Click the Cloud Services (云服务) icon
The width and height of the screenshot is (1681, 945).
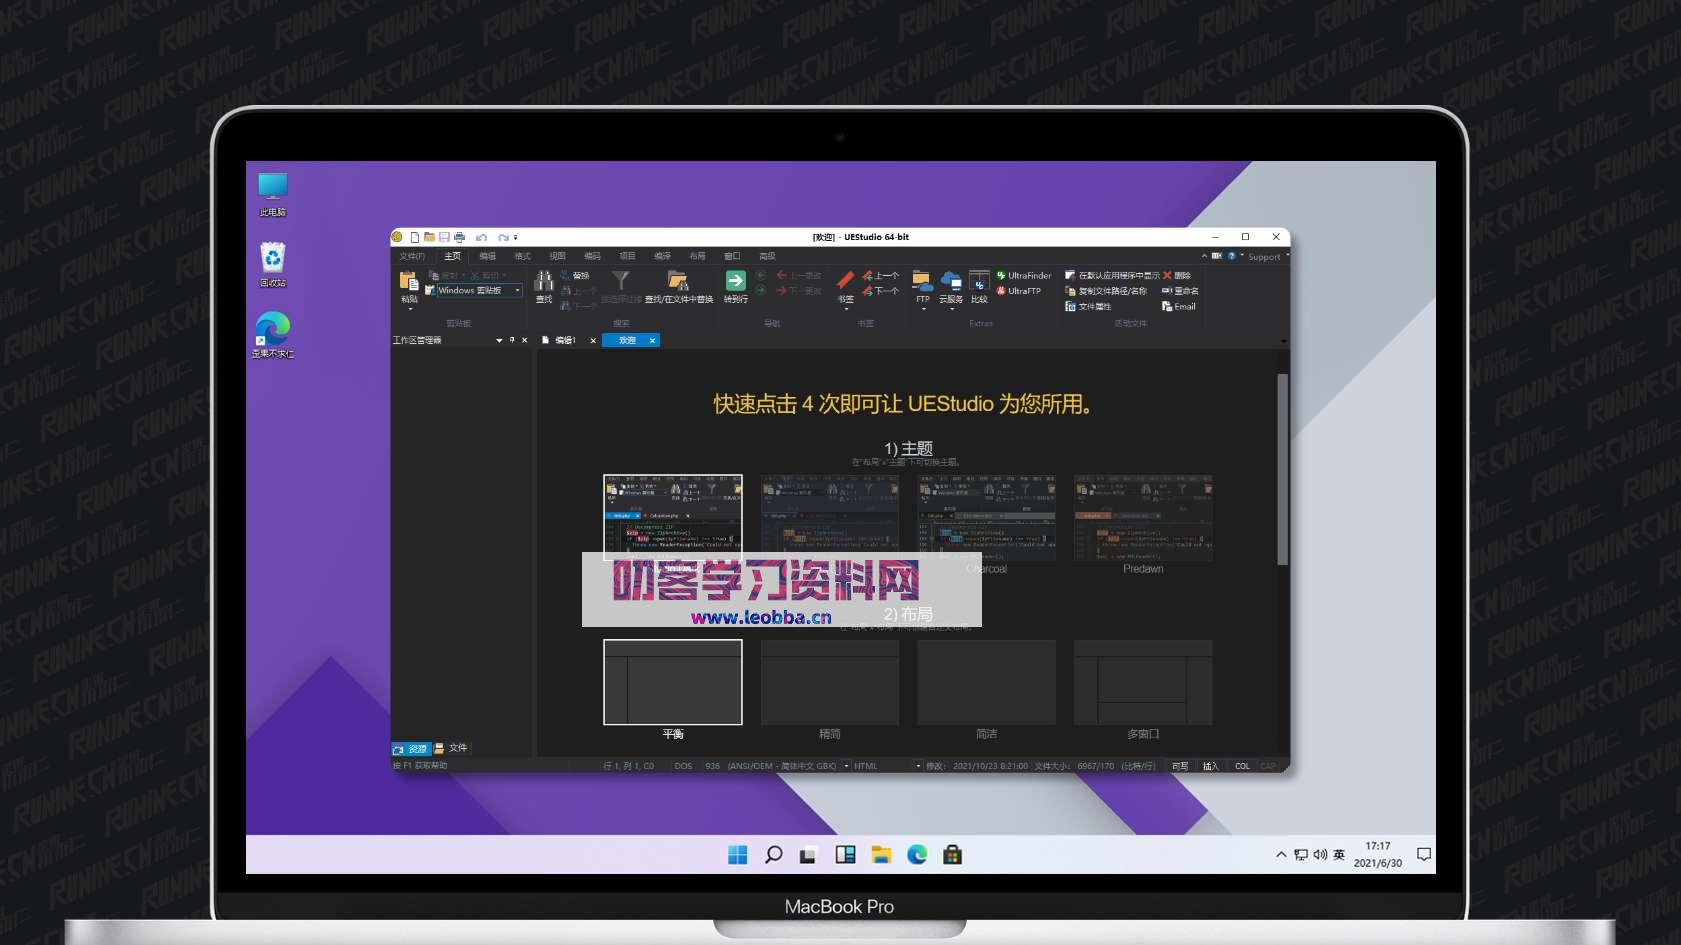[951, 281]
